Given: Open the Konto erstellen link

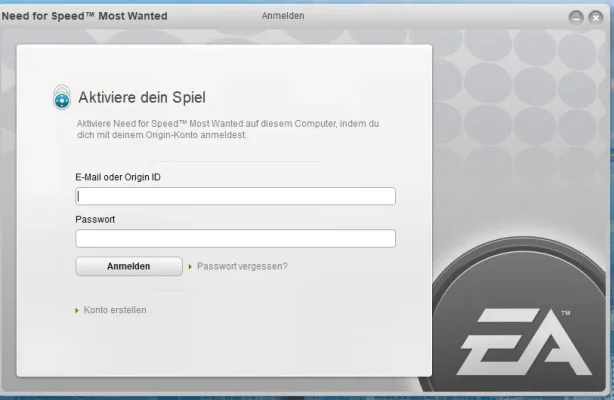Looking at the screenshot, I should point(115,310).
